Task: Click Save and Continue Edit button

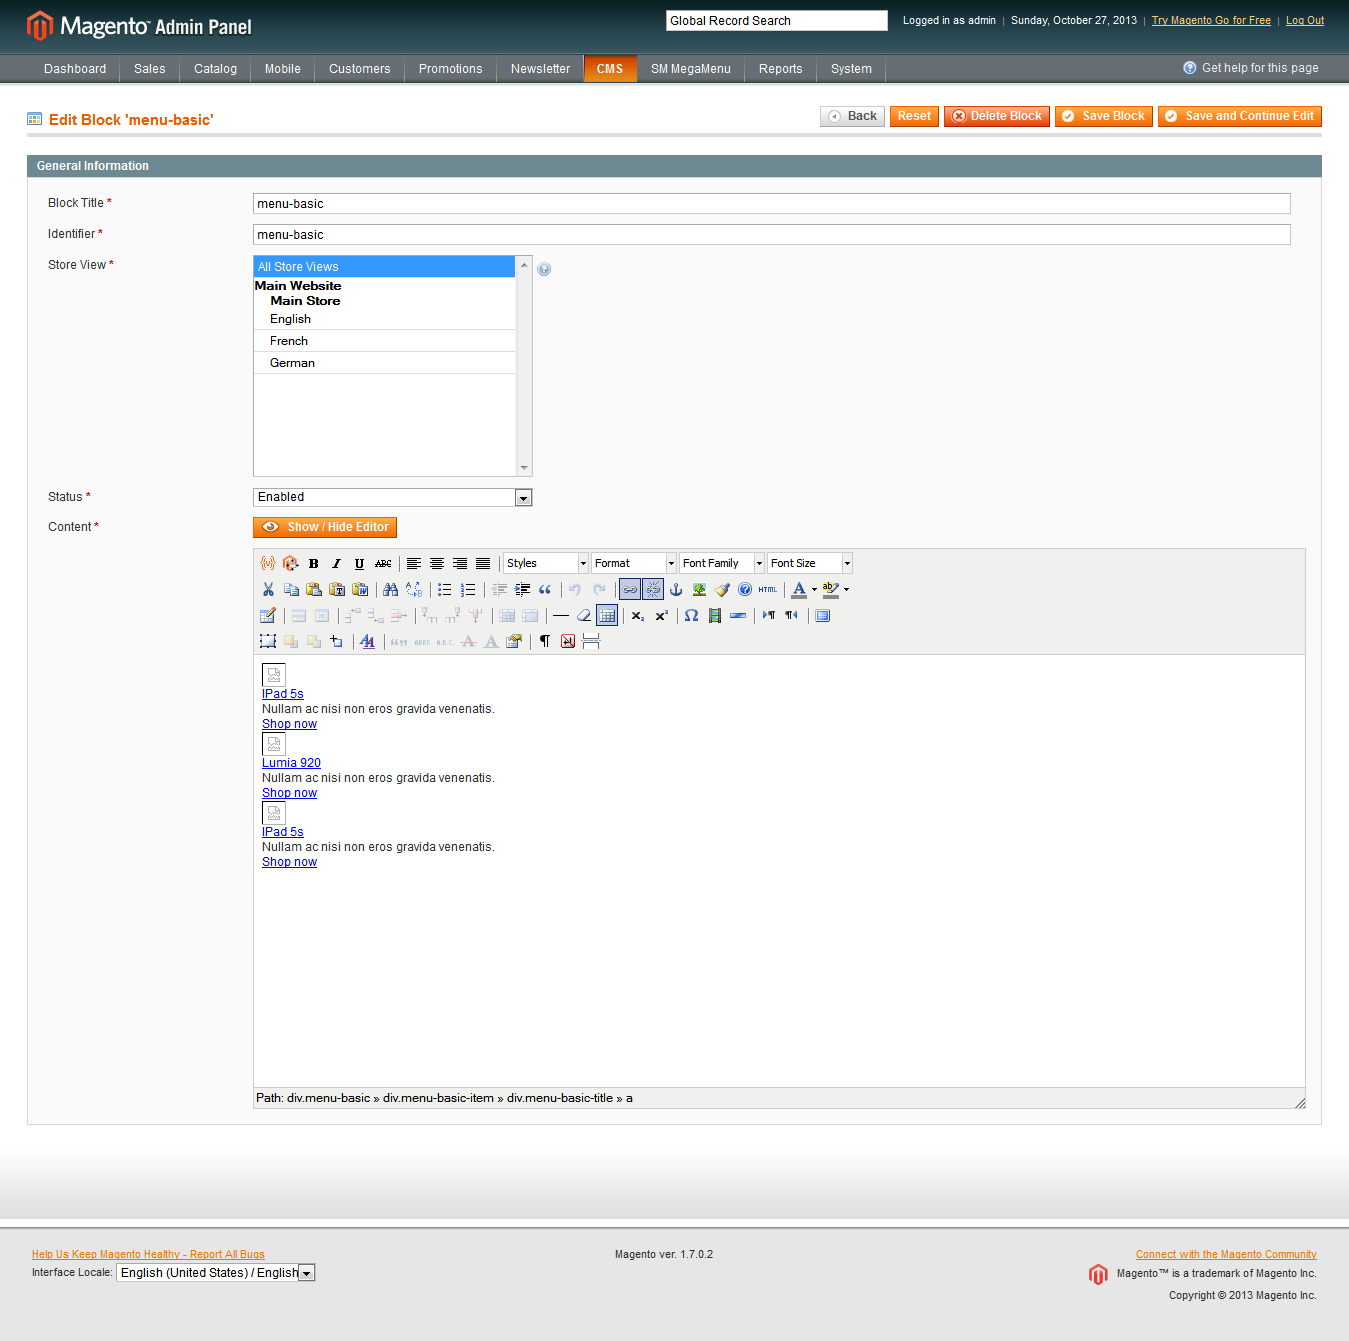Action: (x=1240, y=117)
